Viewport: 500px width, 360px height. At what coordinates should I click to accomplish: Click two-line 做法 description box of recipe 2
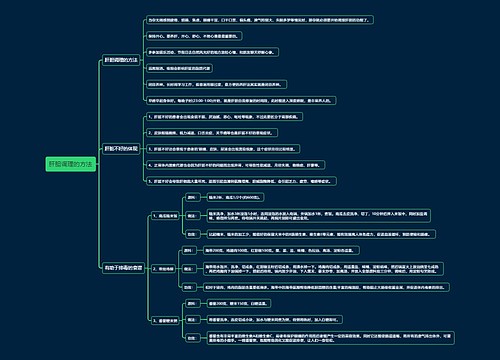click(323, 269)
